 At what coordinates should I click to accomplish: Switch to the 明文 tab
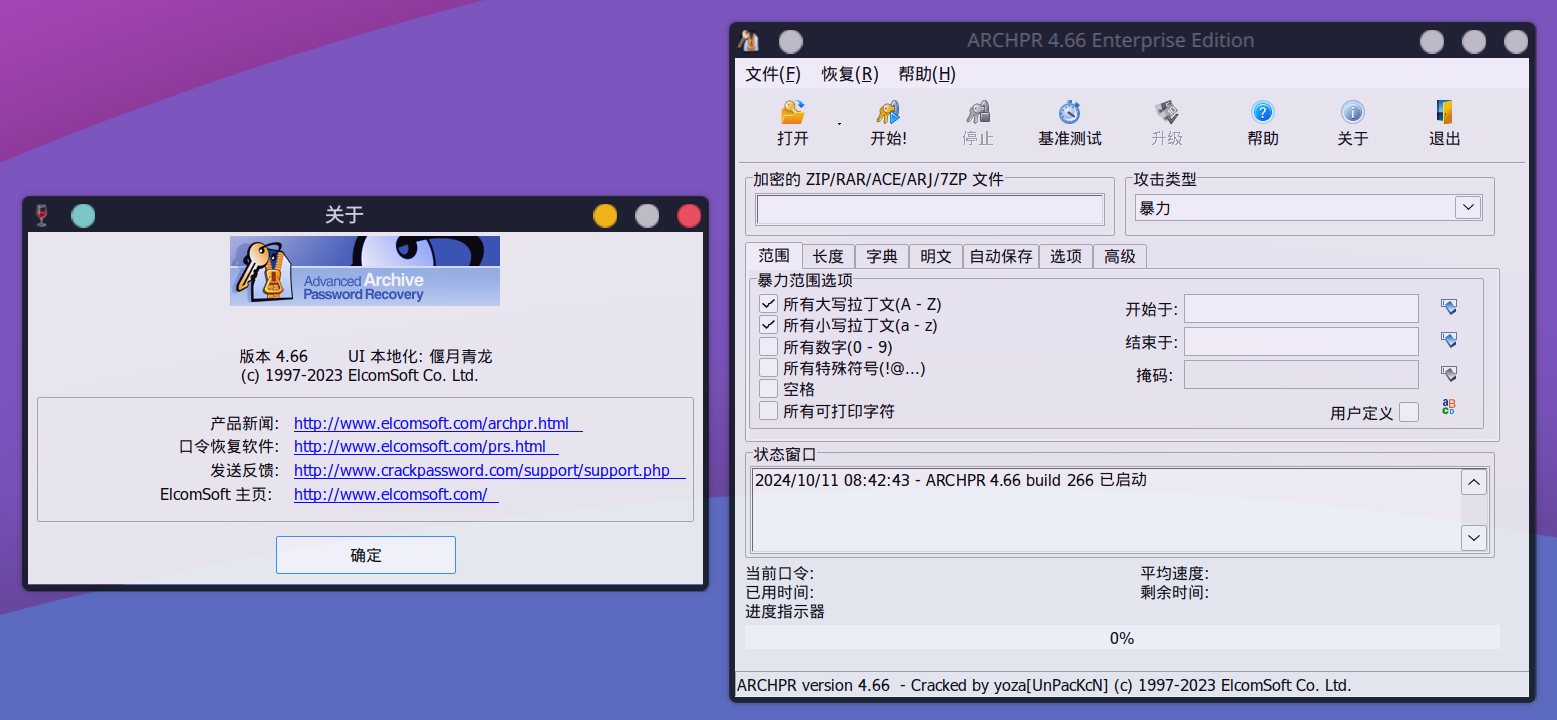[936, 257]
